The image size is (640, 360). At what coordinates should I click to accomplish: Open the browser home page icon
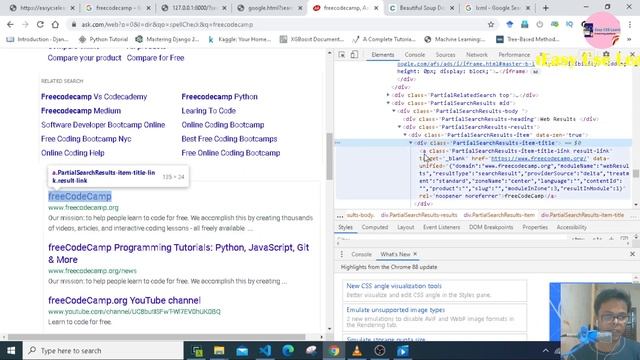tap(55, 24)
